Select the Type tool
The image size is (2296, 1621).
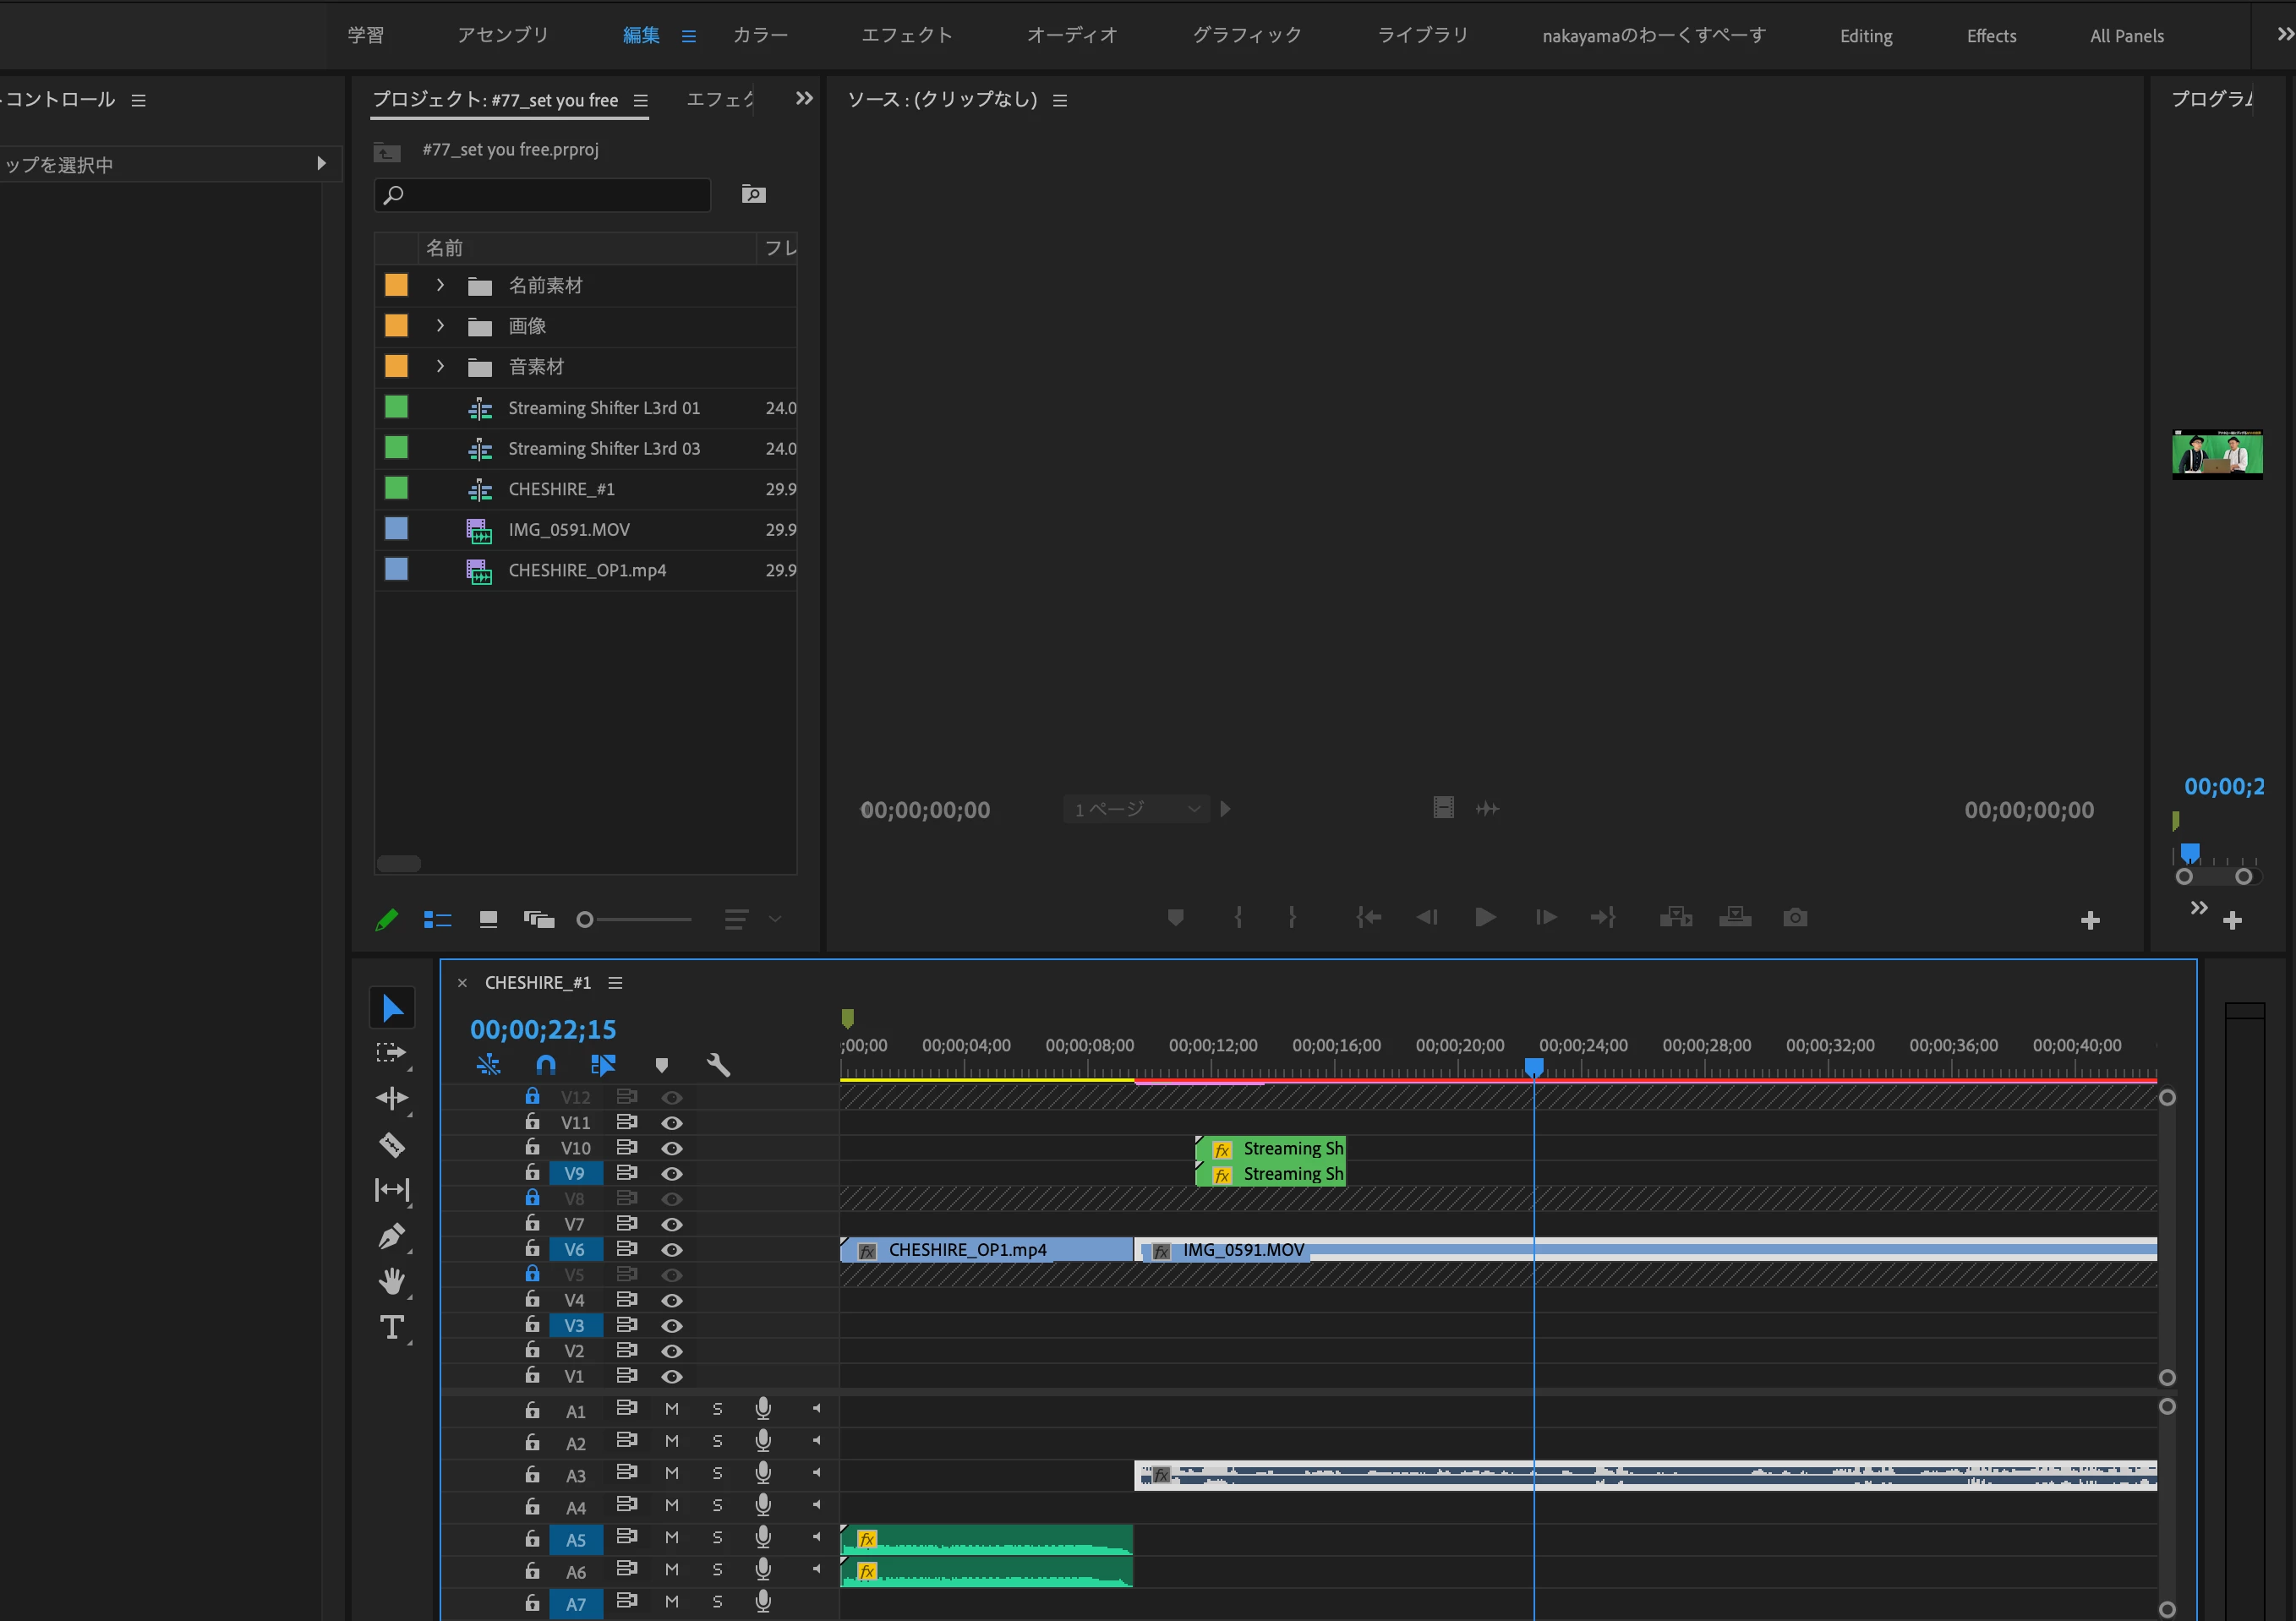click(x=391, y=1327)
